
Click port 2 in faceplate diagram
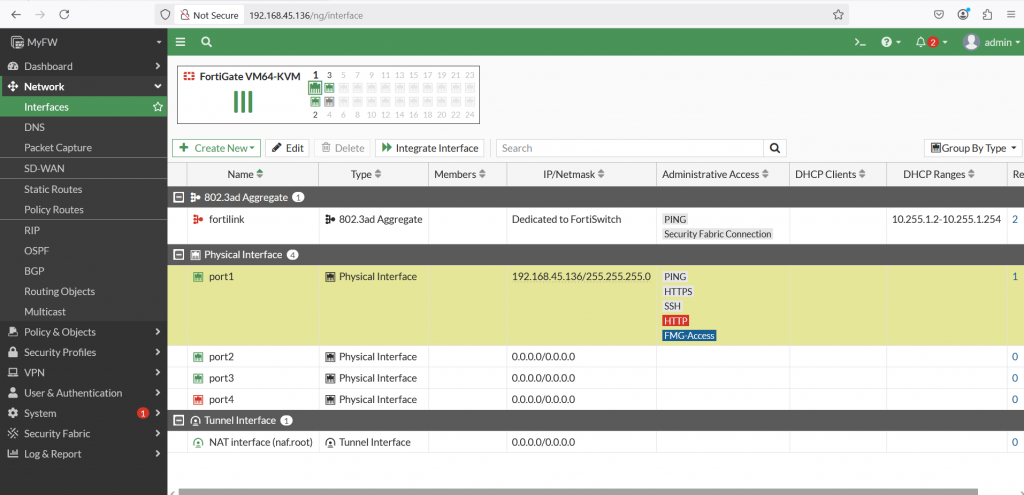[x=315, y=102]
